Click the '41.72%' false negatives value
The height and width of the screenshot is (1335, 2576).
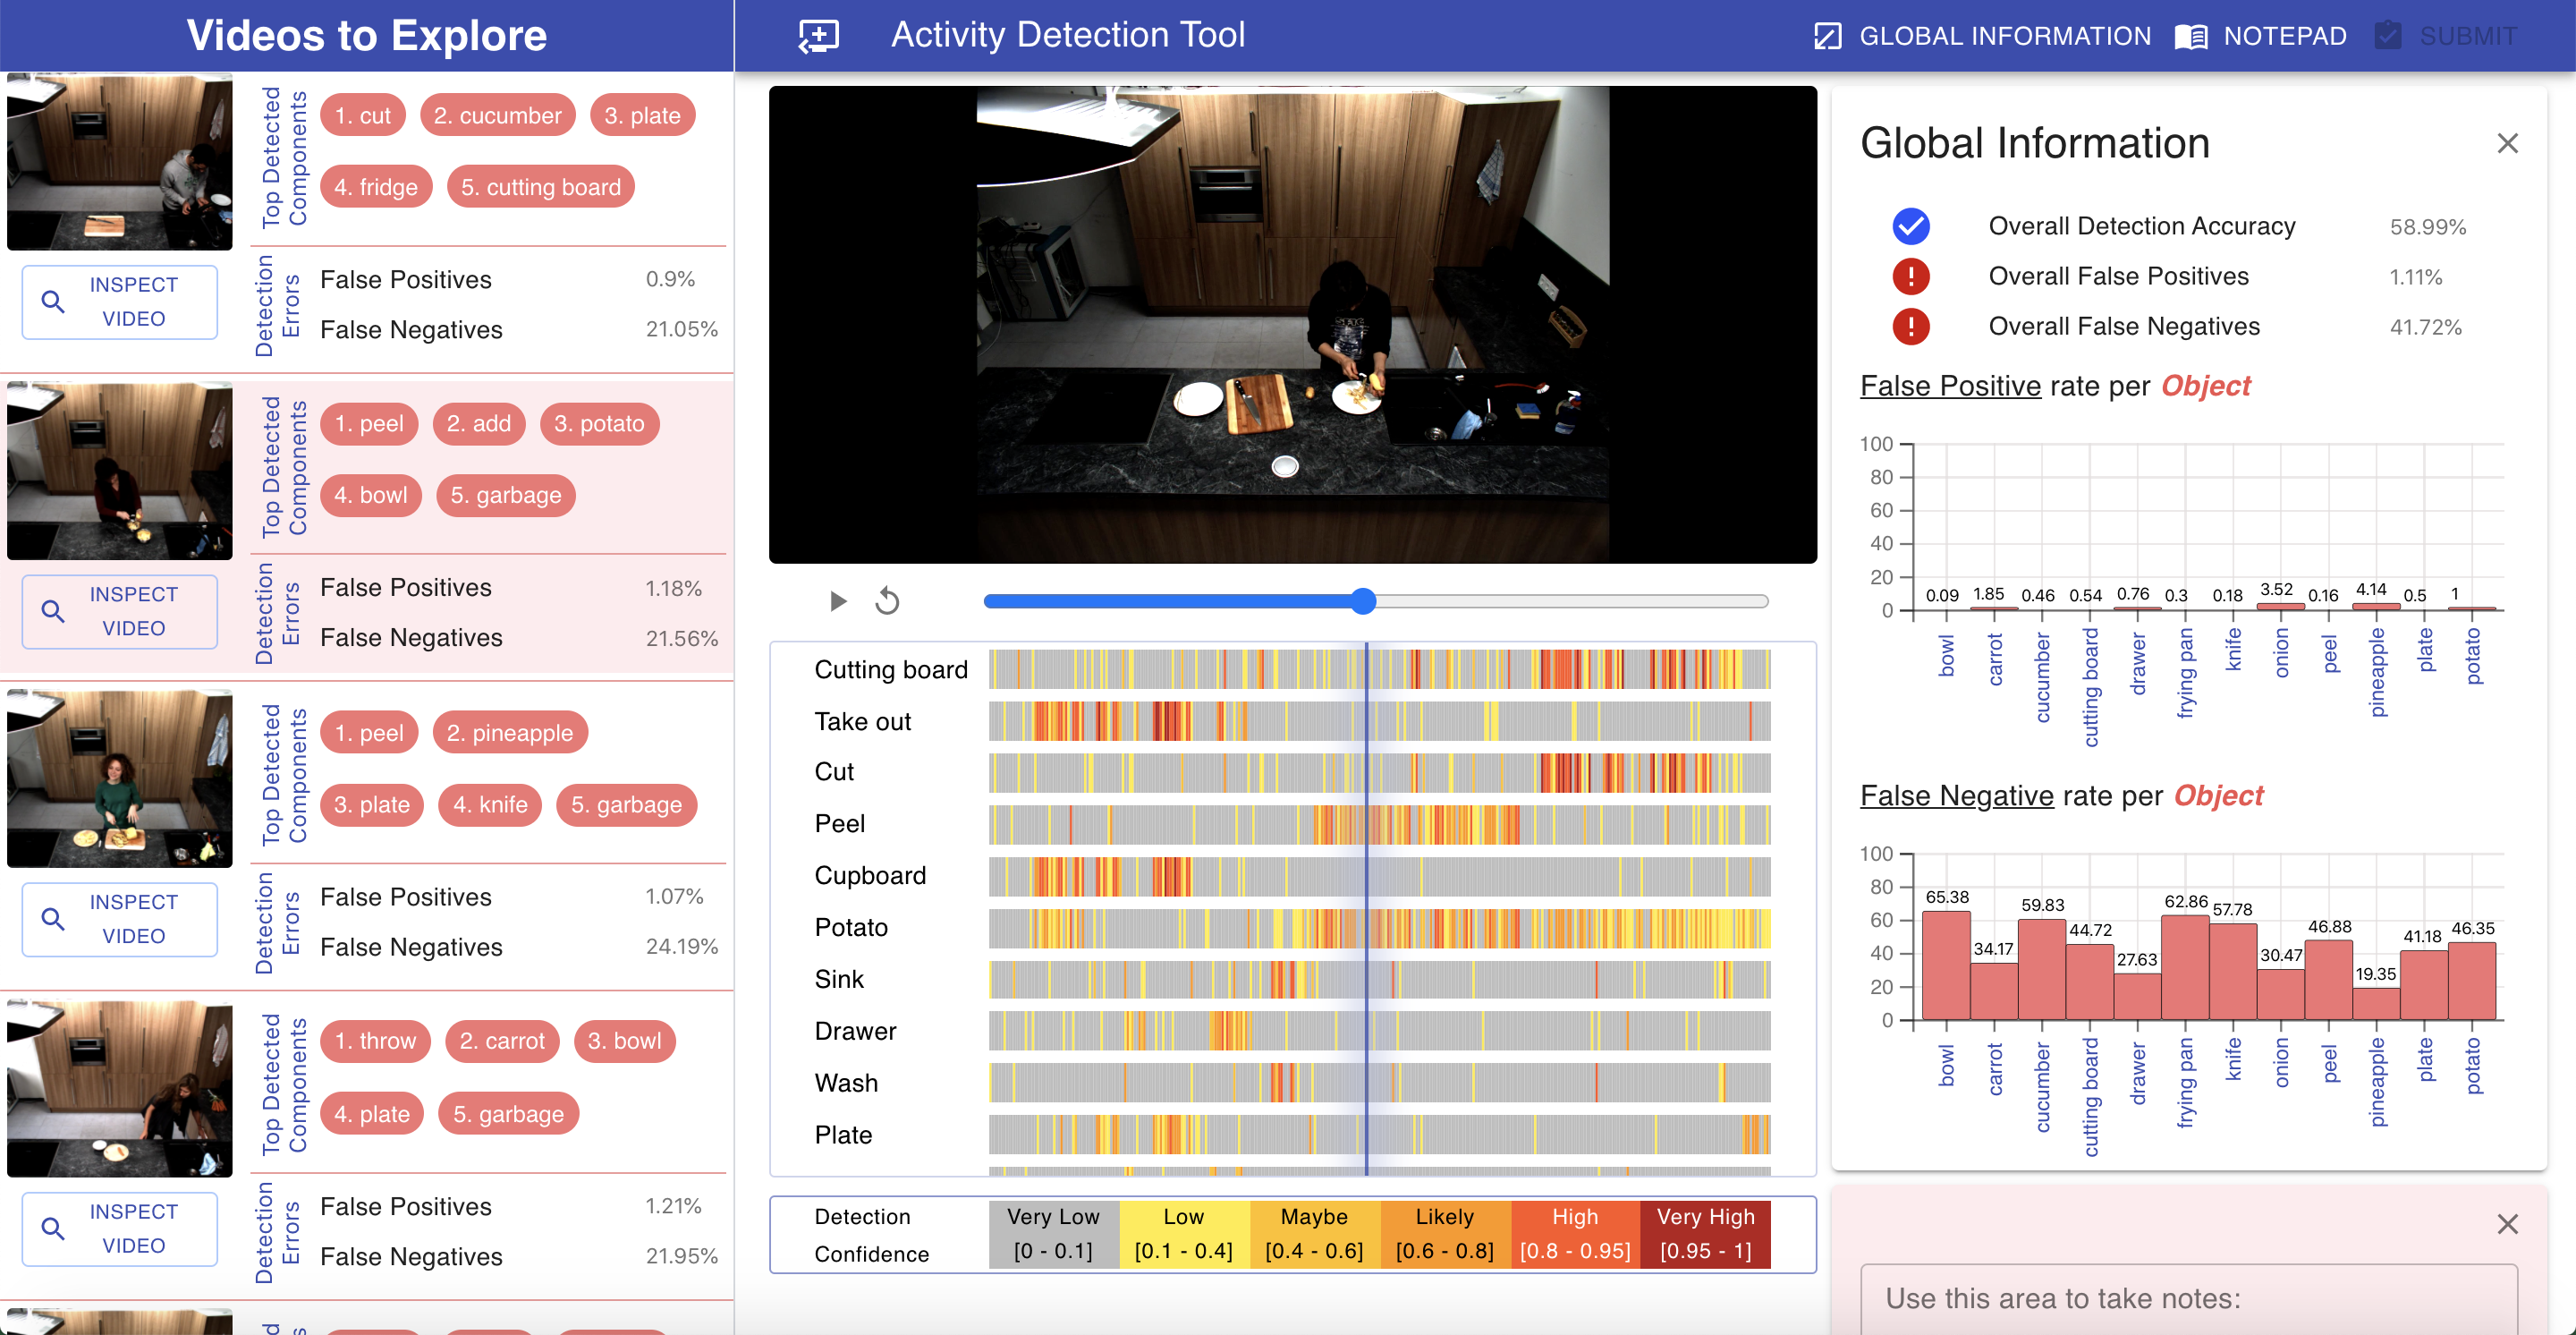click(2425, 327)
